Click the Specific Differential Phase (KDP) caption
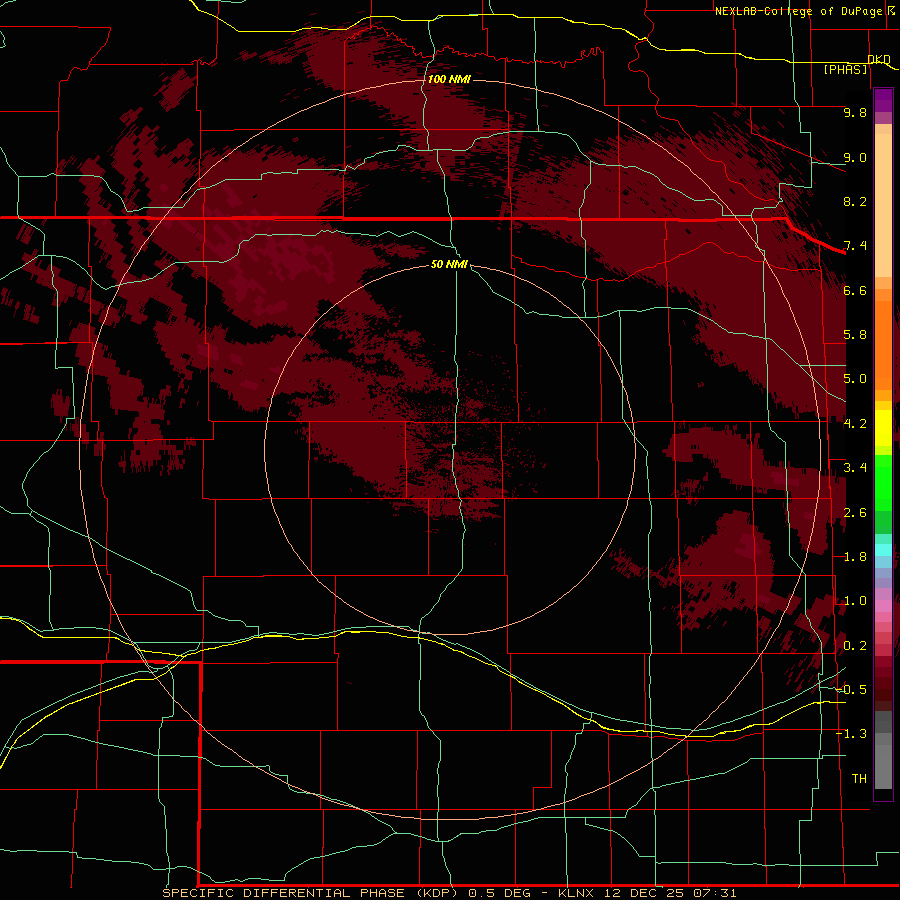The height and width of the screenshot is (900, 900). (311, 893)
